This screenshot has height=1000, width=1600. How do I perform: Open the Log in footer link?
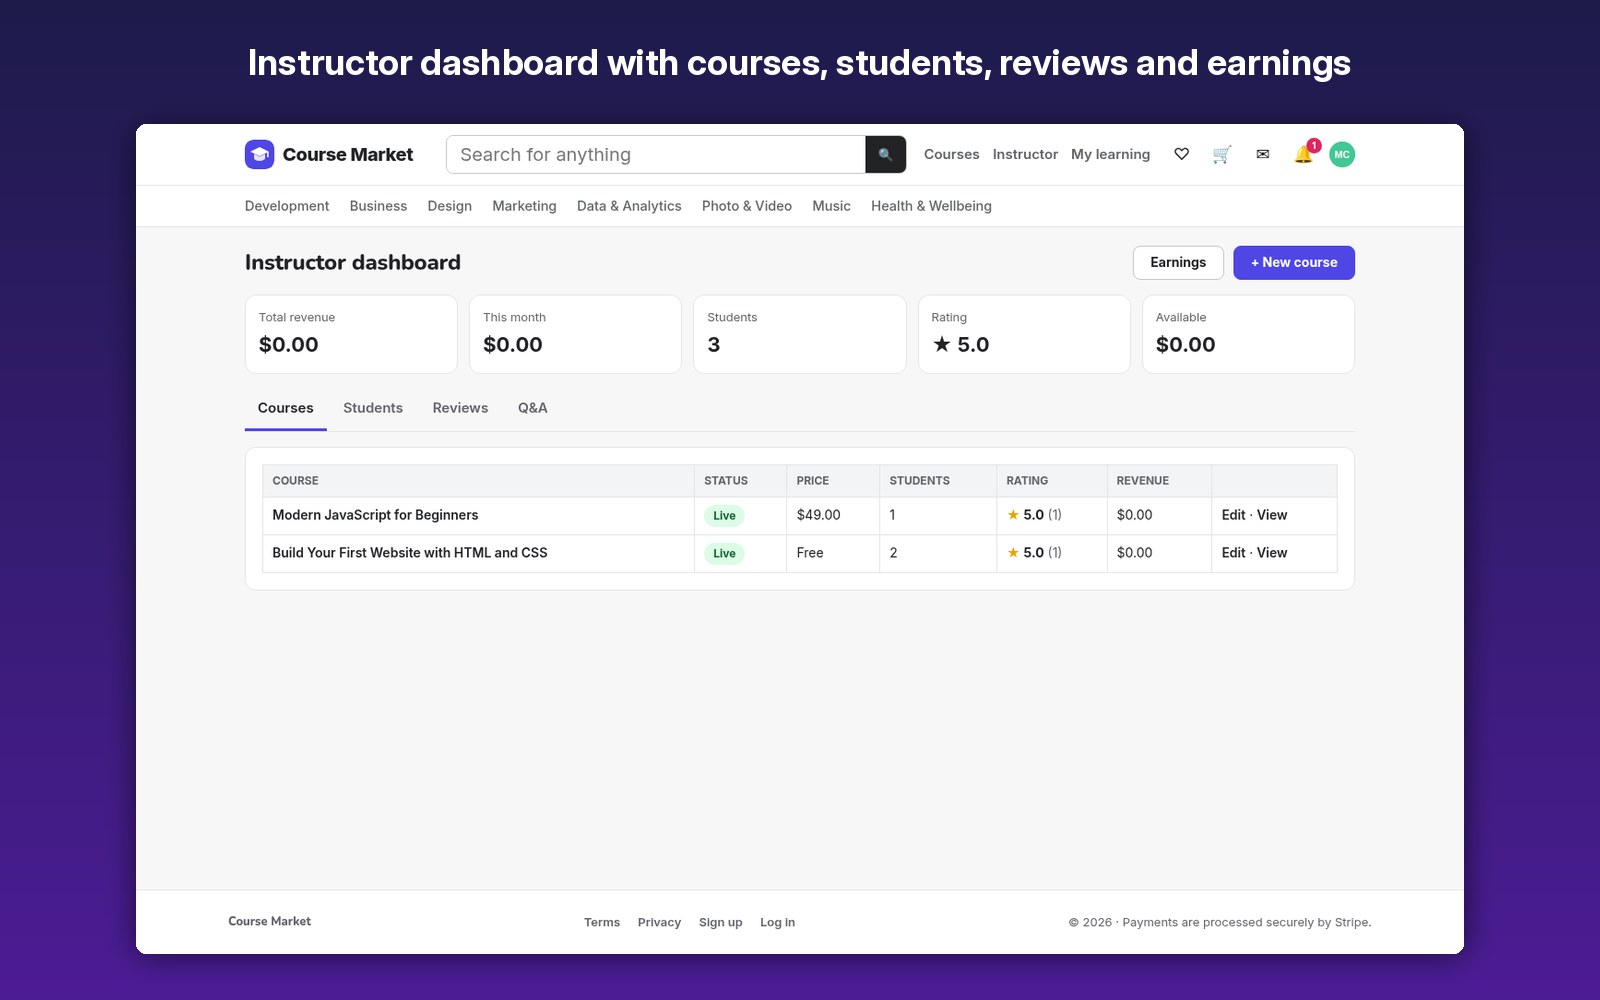(x=777, y=922)
